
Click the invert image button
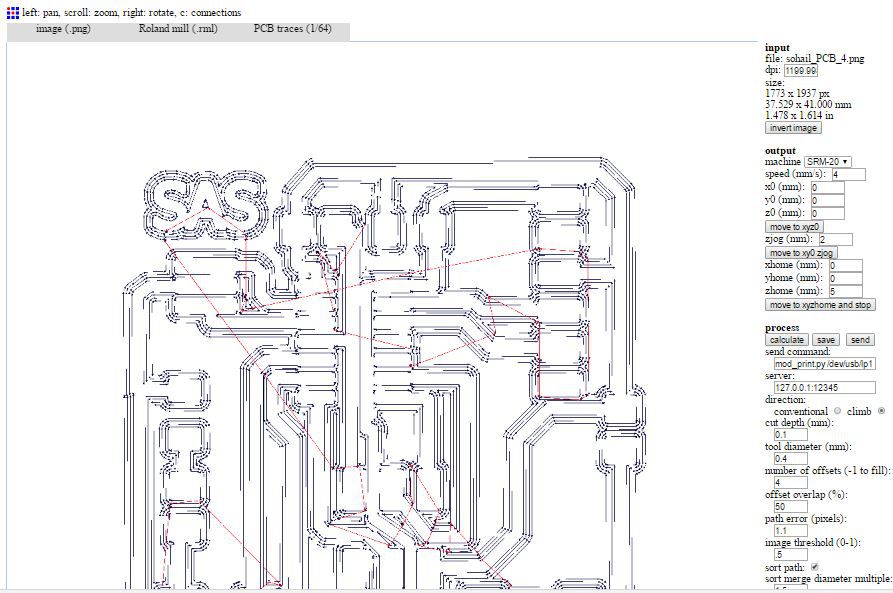[x=793, y=128]
